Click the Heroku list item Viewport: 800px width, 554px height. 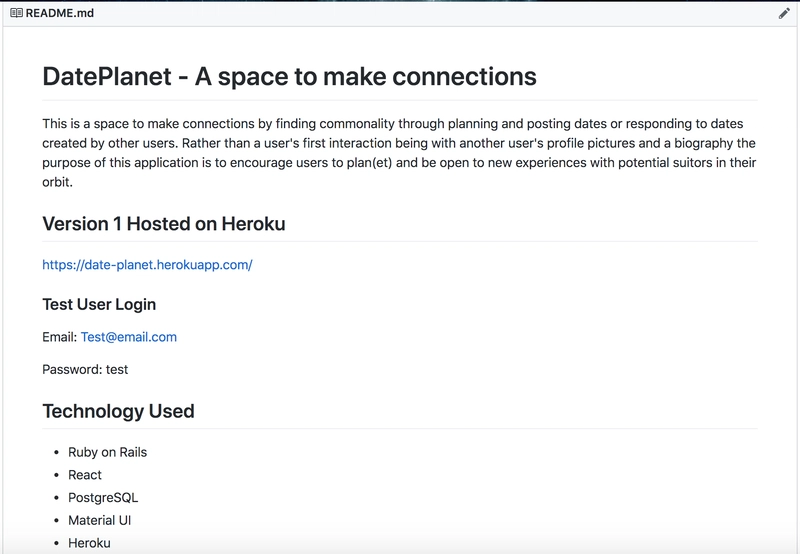point(89,543)
